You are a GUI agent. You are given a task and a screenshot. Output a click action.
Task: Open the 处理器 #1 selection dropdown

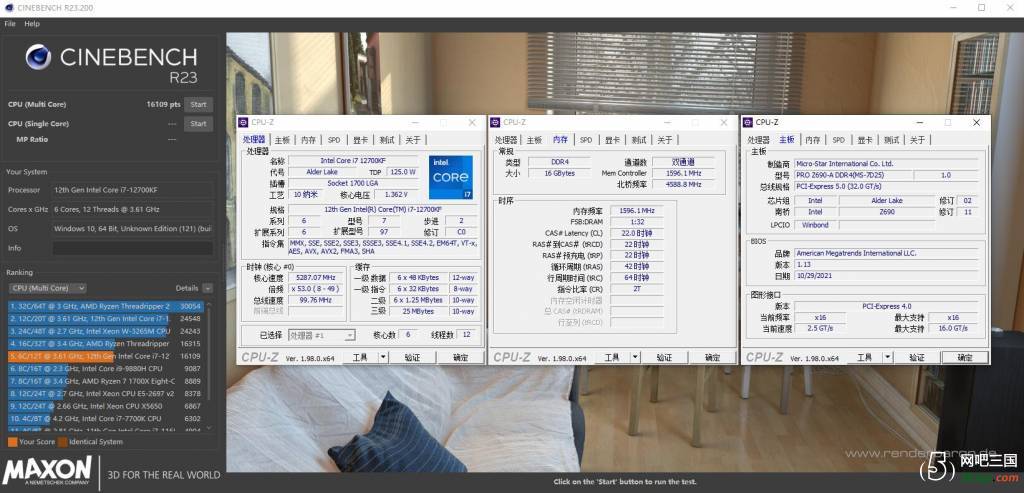pos(321,335)
